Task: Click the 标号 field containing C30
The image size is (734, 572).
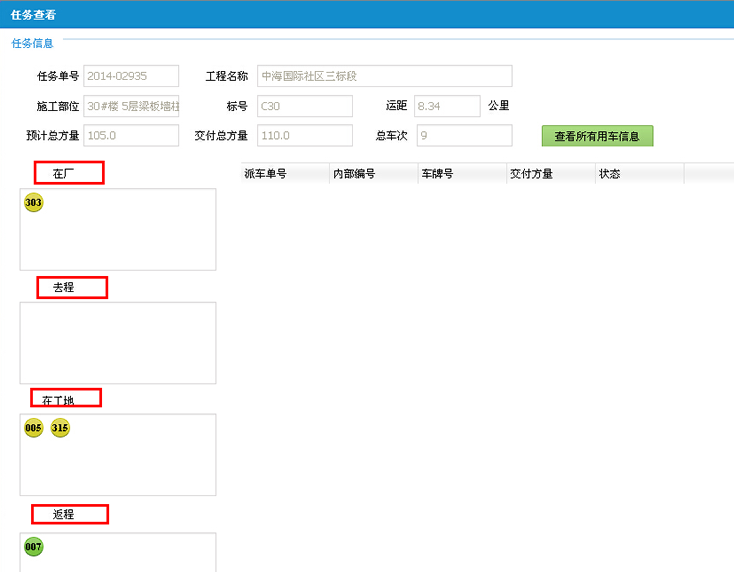Action: click(304, 106)
